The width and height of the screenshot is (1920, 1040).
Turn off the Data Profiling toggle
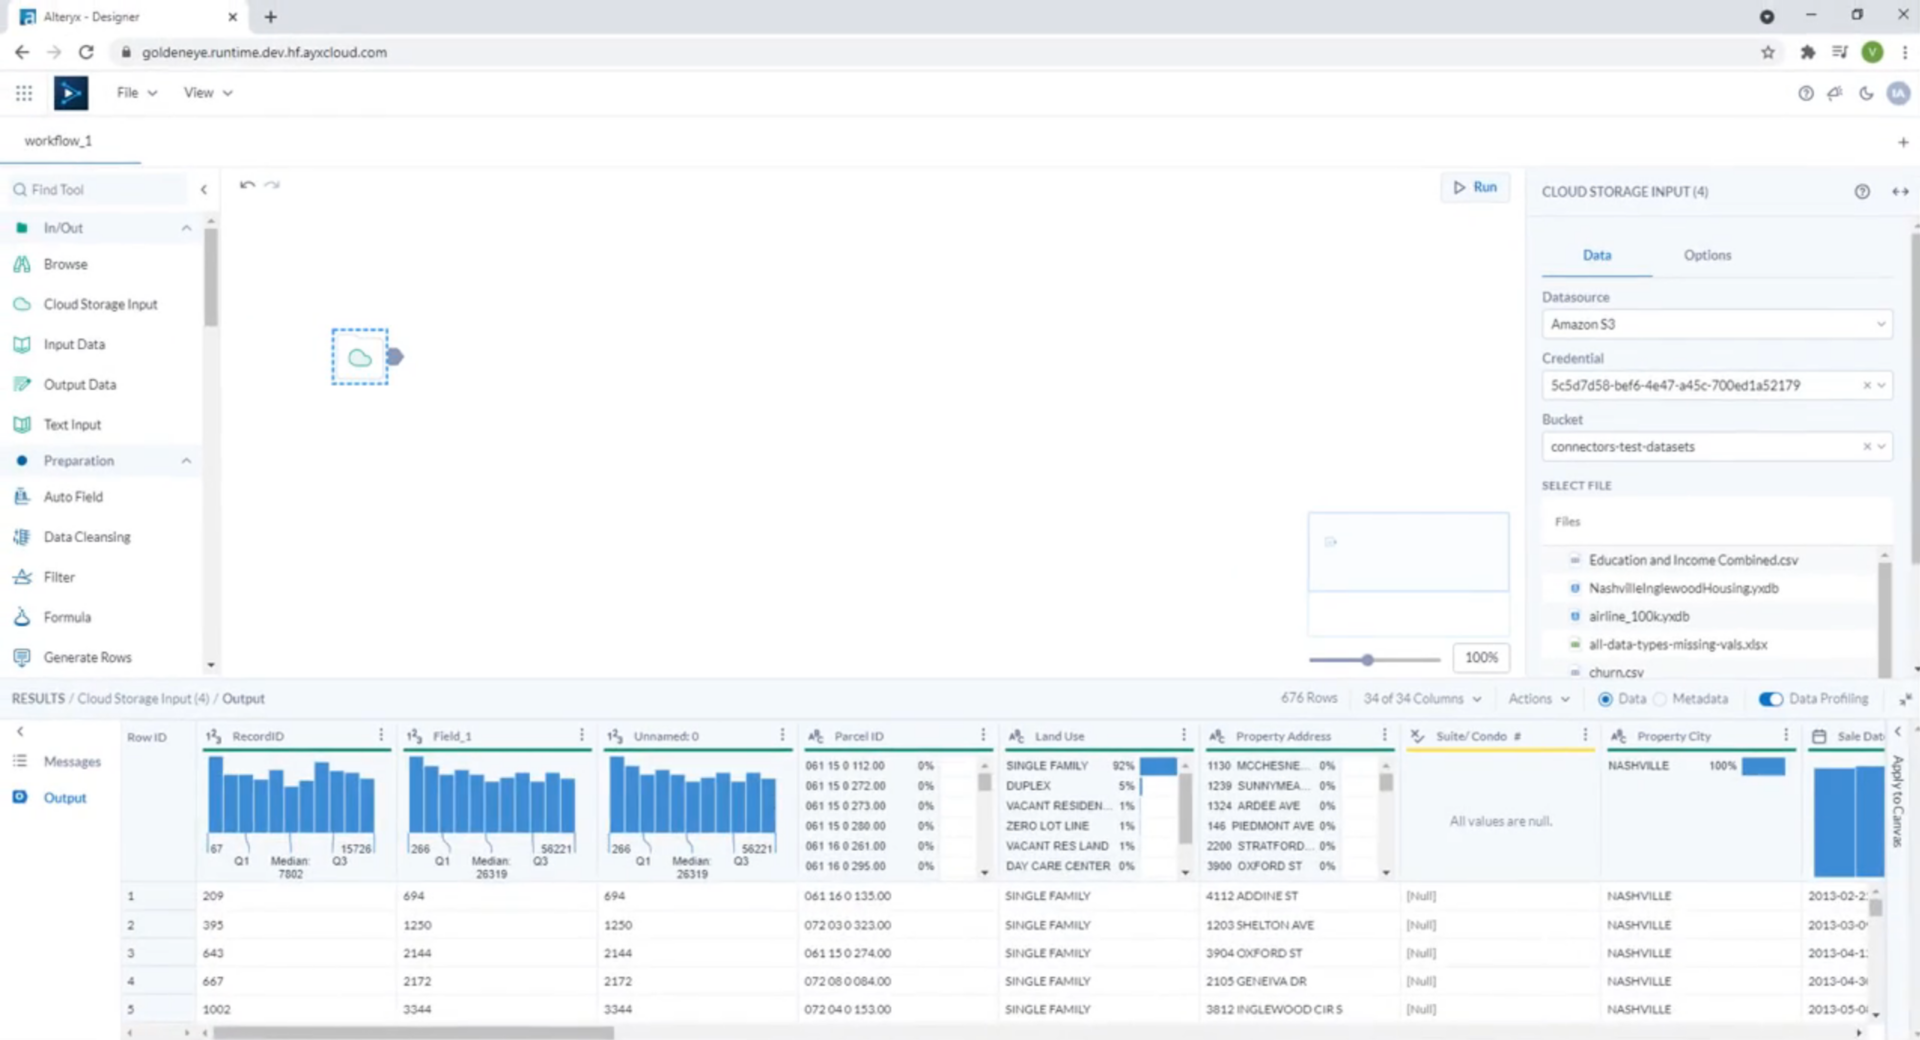1770,699
